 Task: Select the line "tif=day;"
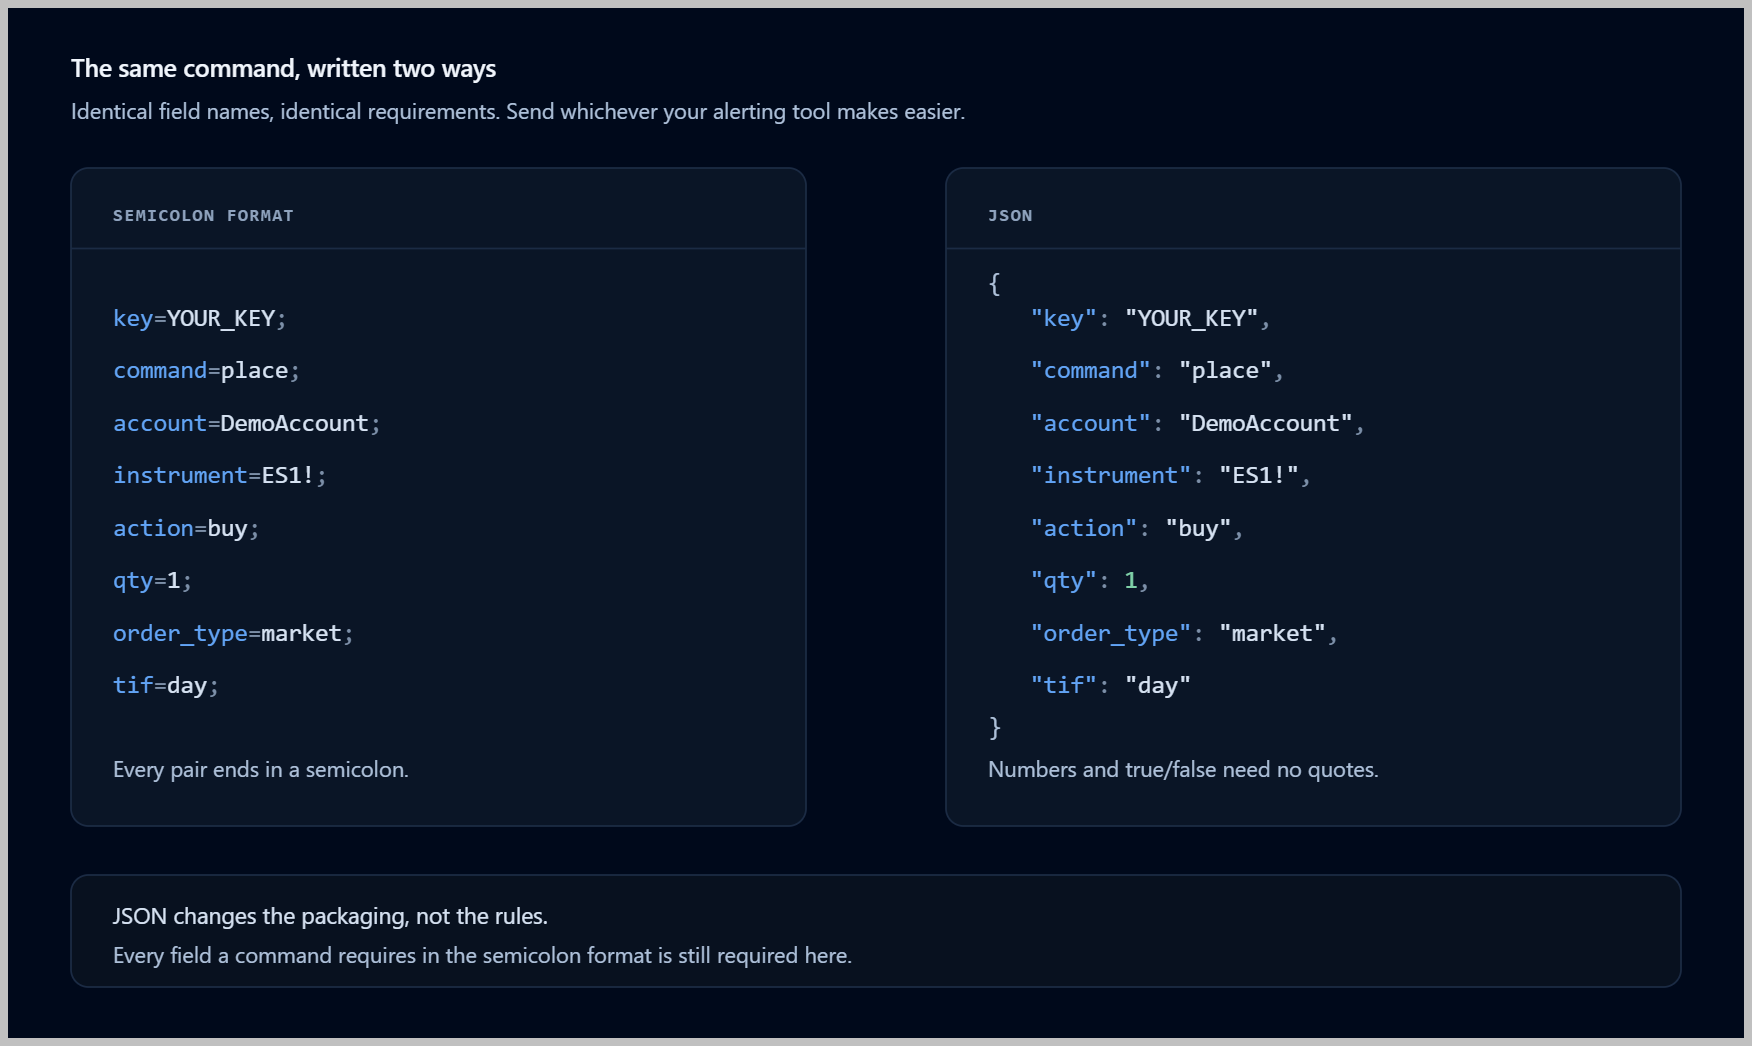point(166,686)
